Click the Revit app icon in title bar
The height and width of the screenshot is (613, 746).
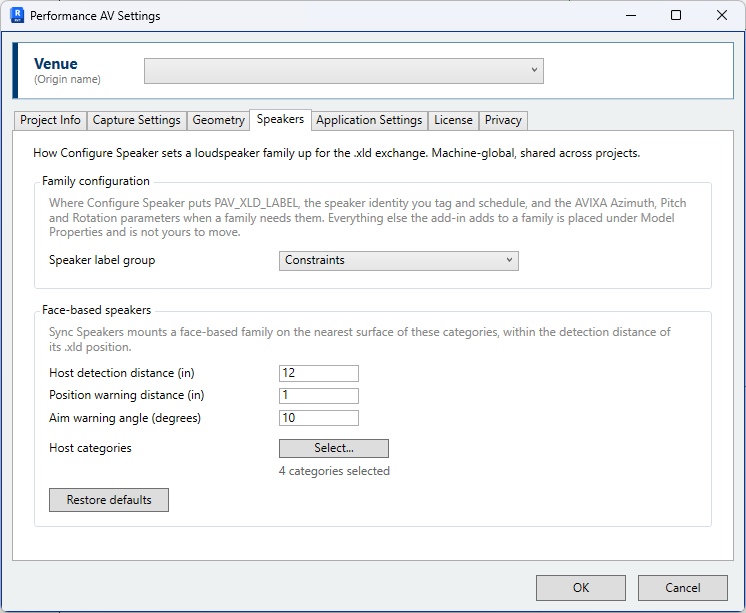[17, 15]
